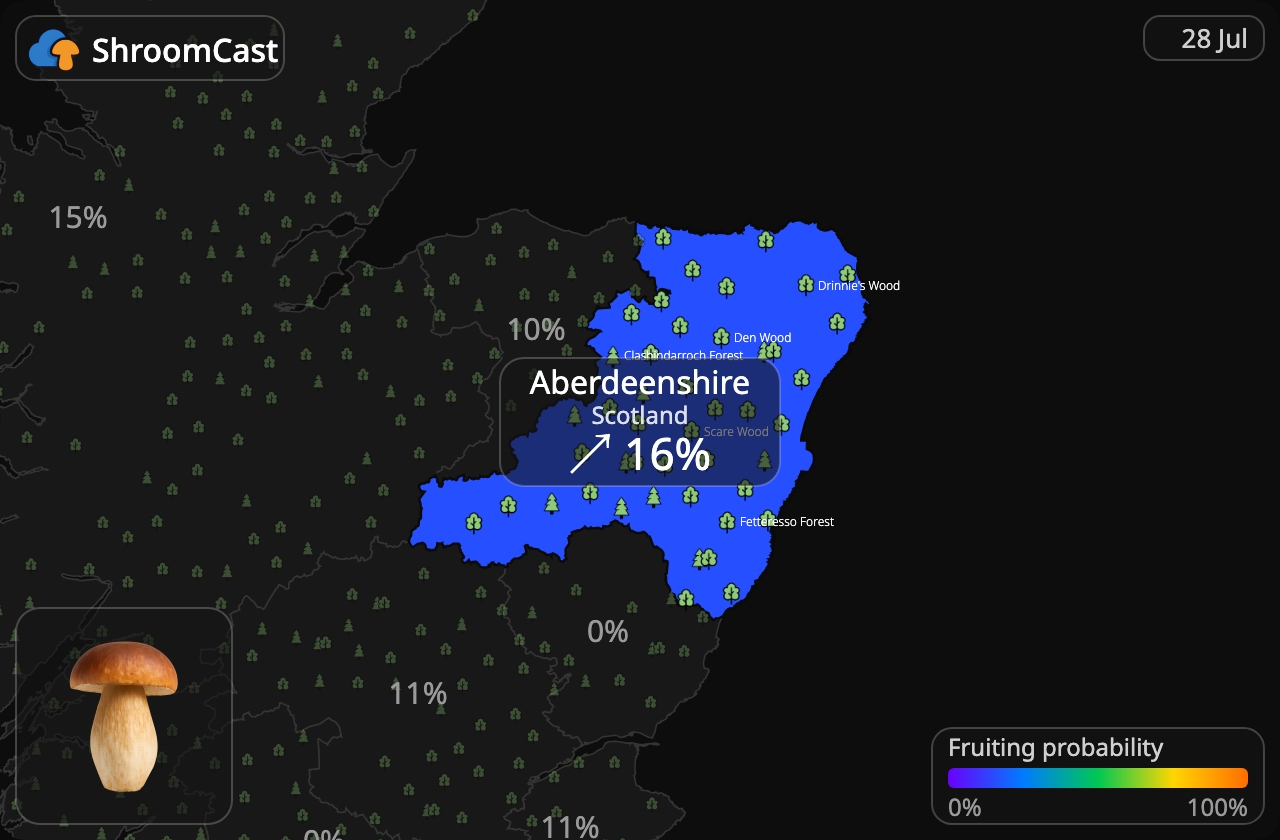The width and height of the screenshot is (1280, 840).
Task: Click the 16% fruiting probability value
Action: (x=668, y=455)
